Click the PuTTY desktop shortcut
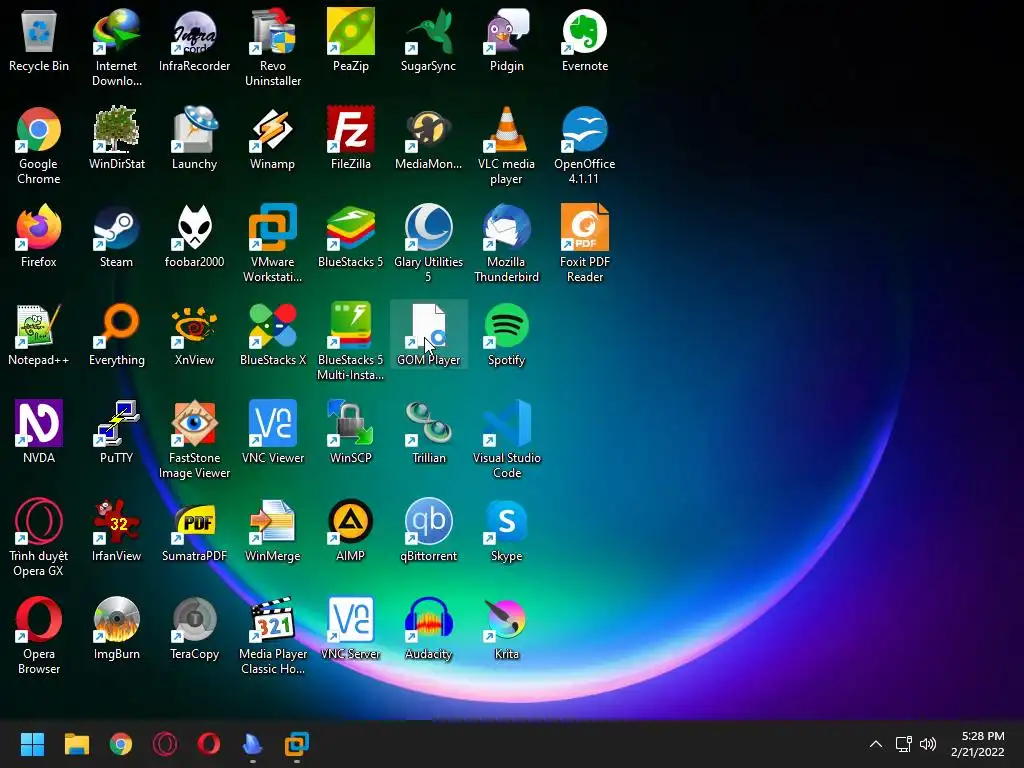Screen dimensions: 1024x768 116,423
